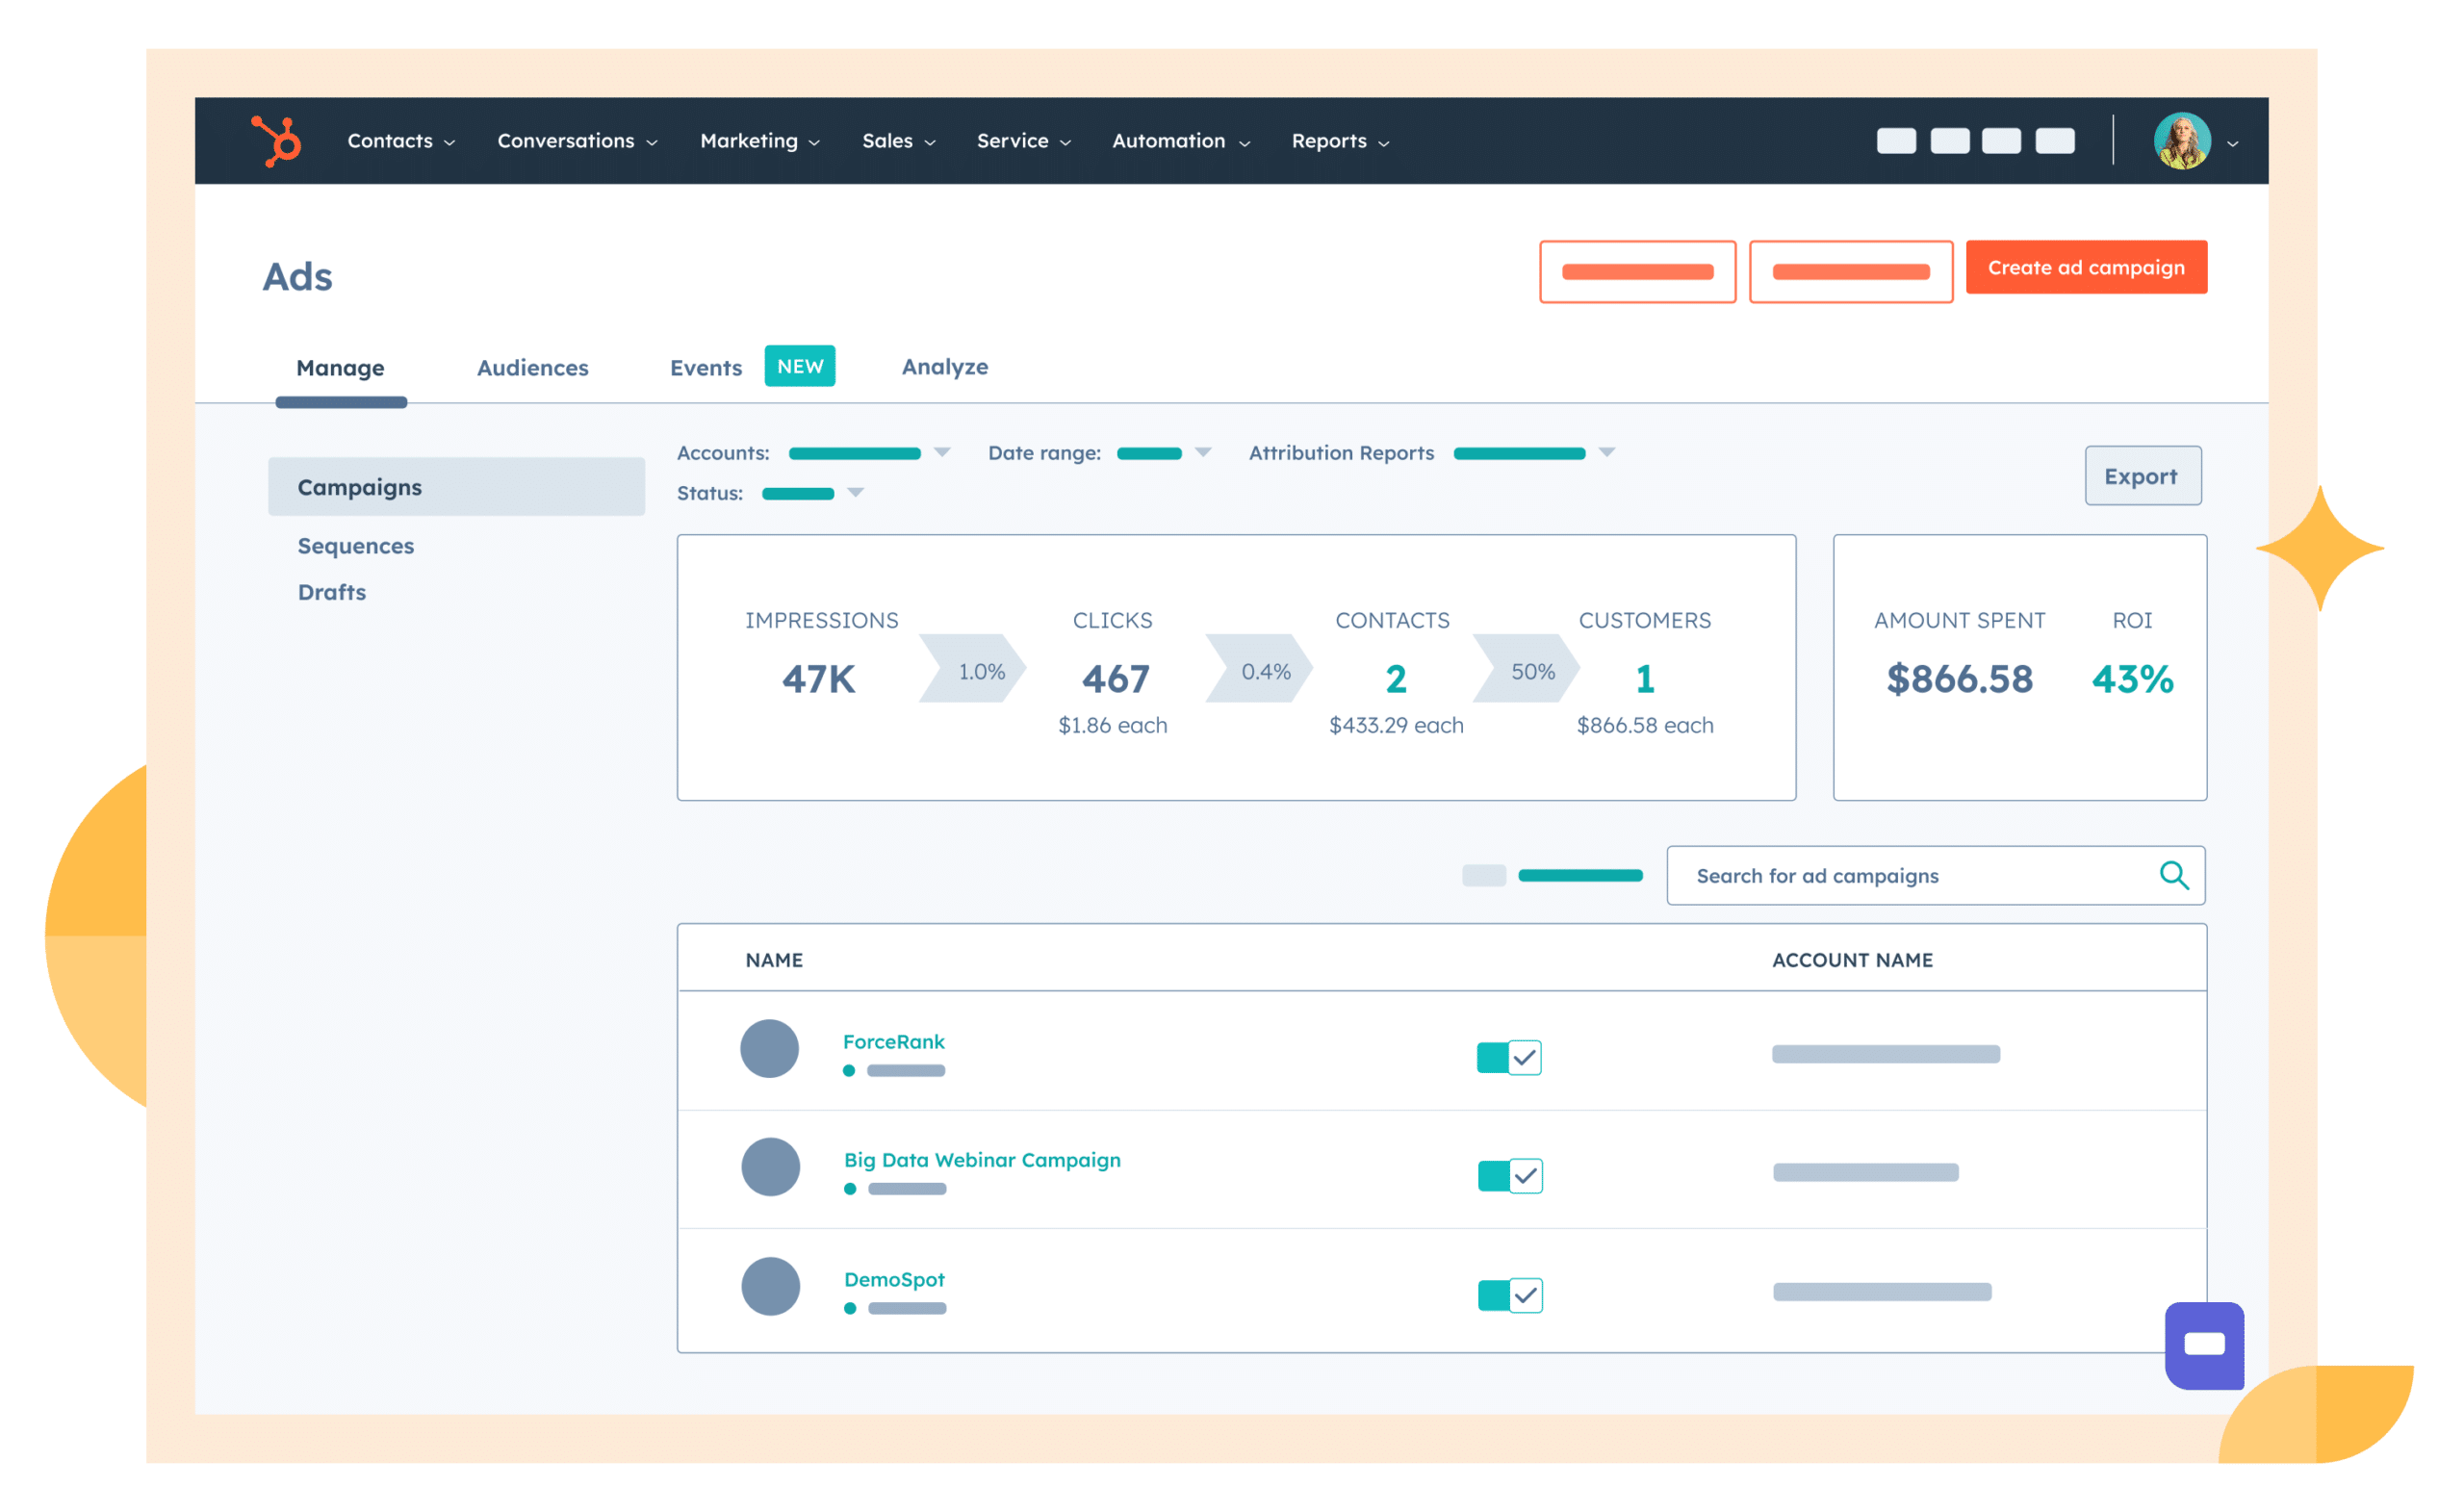
Task: Click the ad campaigns search field
Action: [1900, 875]
